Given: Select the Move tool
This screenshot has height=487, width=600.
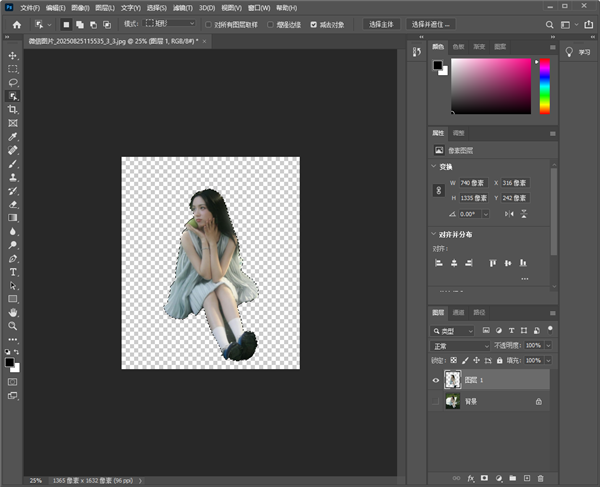Looking at the screenshot, I should pos(13,55).
